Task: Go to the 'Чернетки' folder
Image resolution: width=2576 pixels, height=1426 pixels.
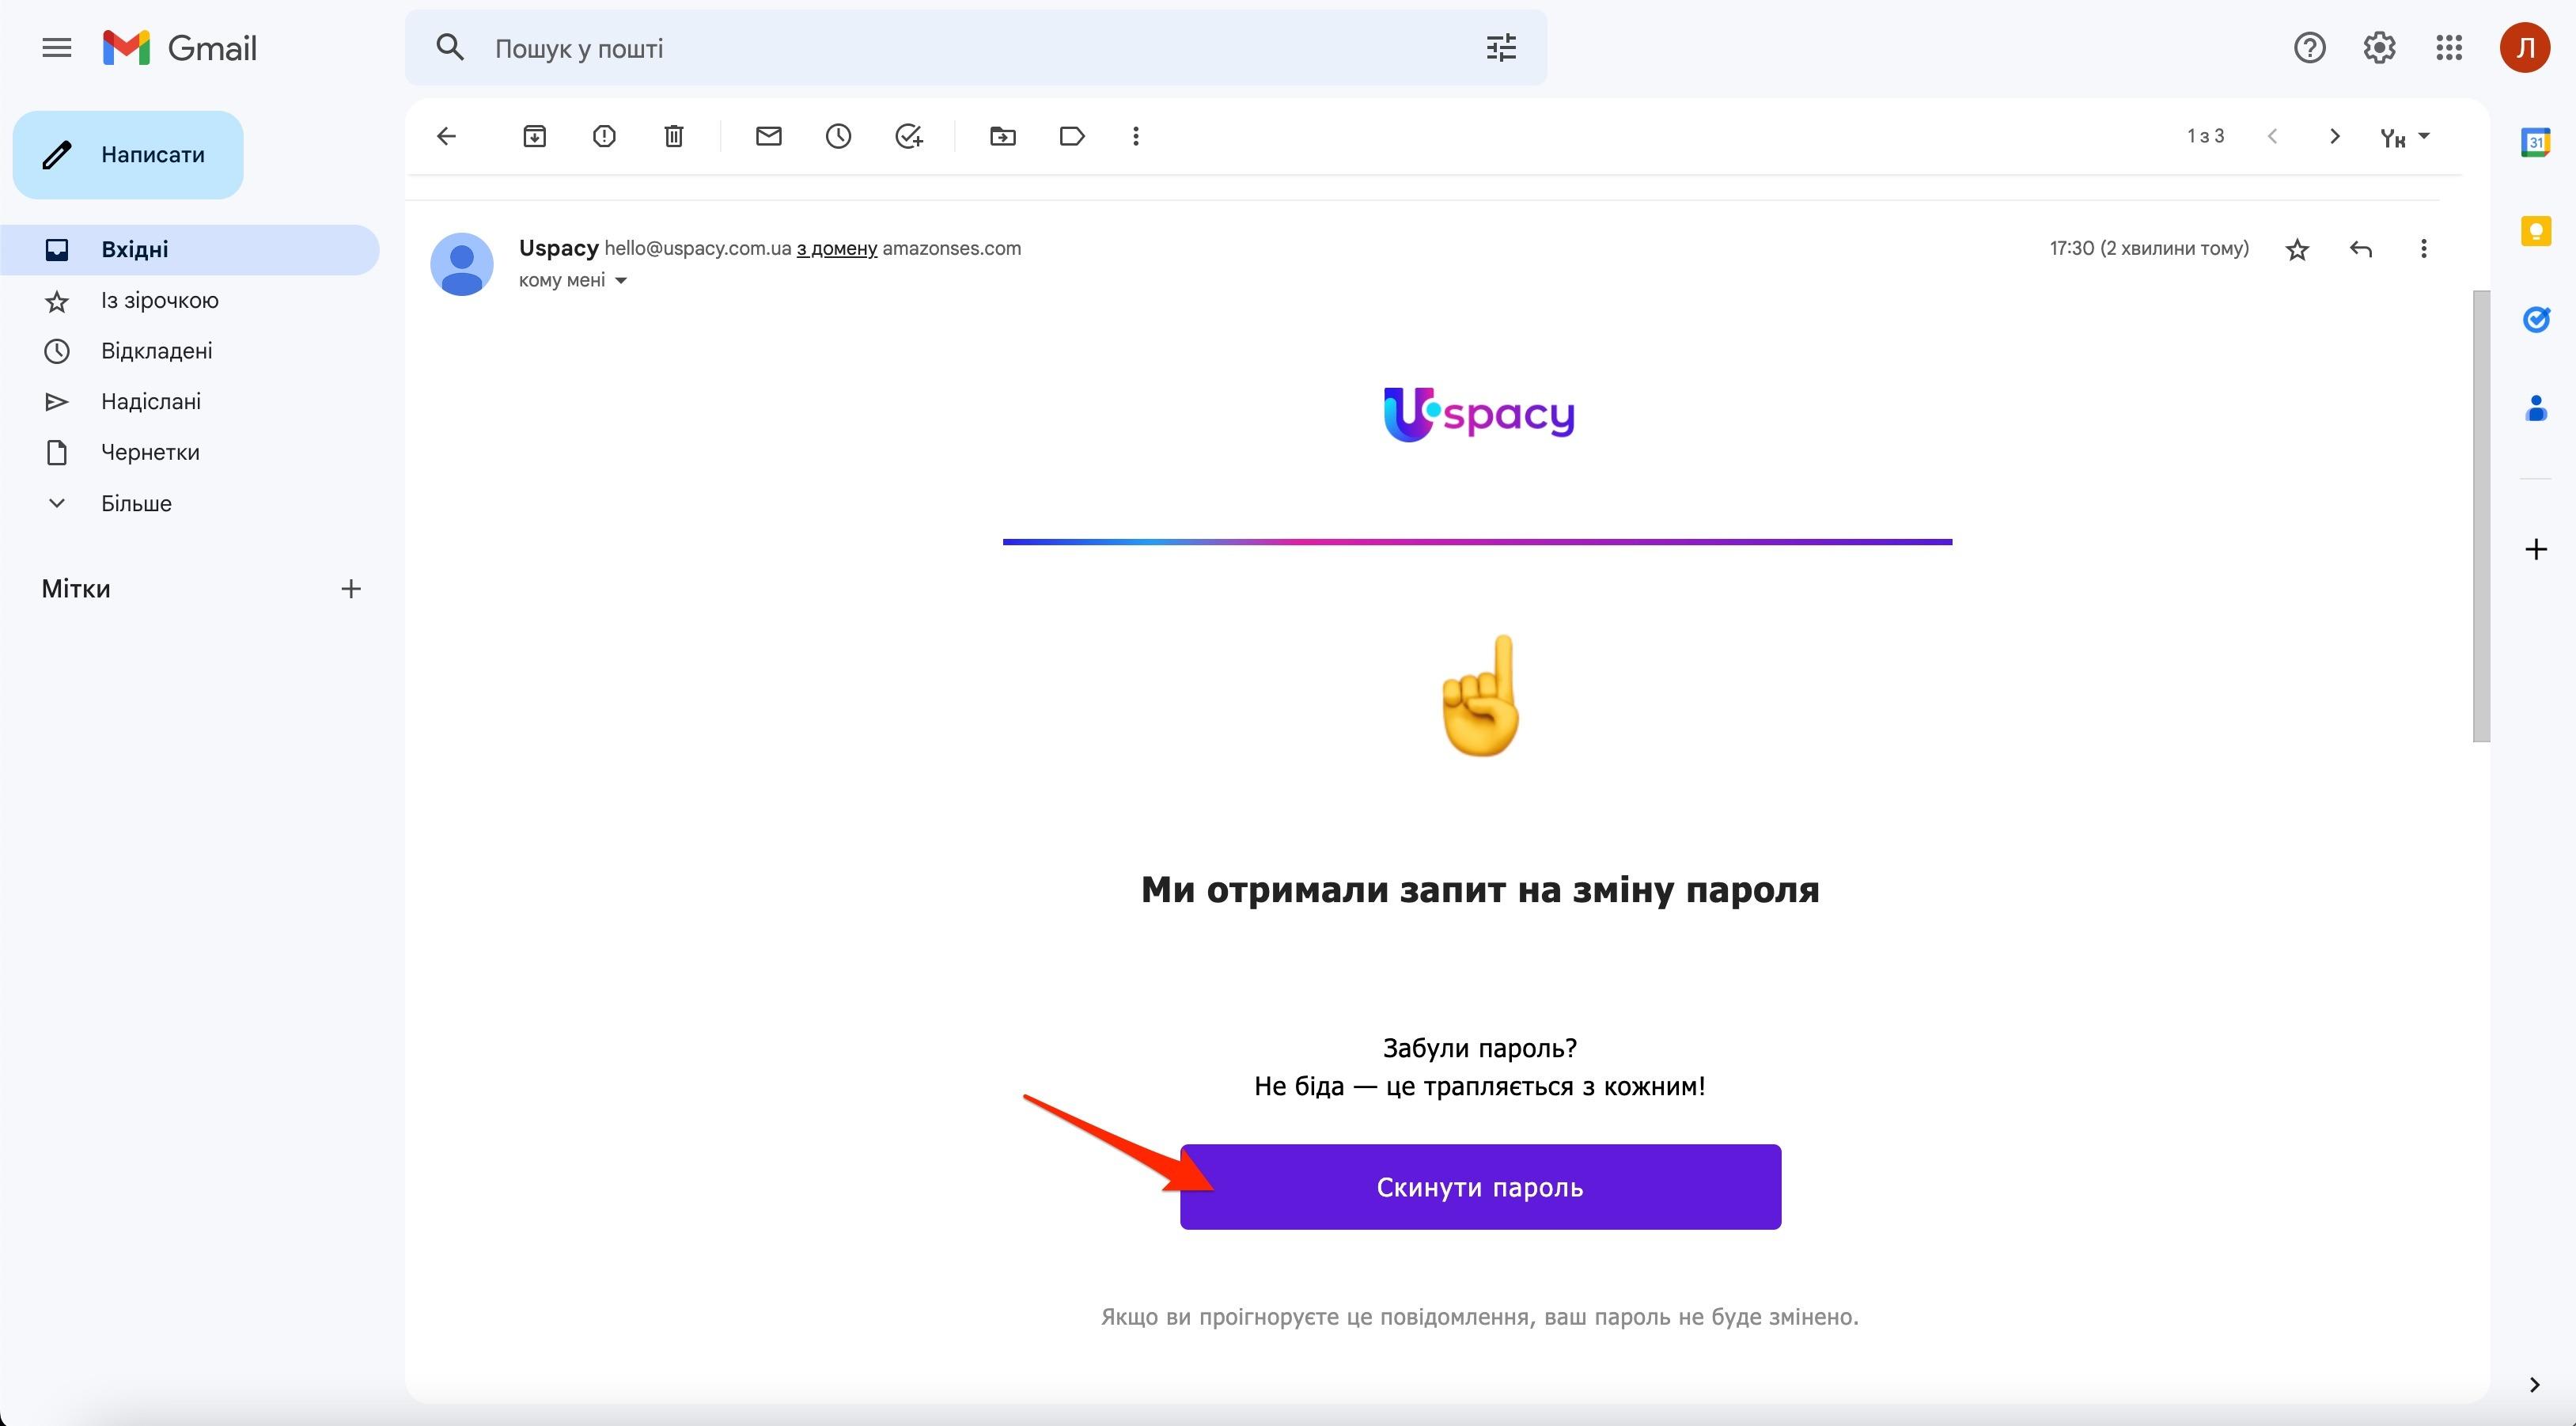Action: 150,452
